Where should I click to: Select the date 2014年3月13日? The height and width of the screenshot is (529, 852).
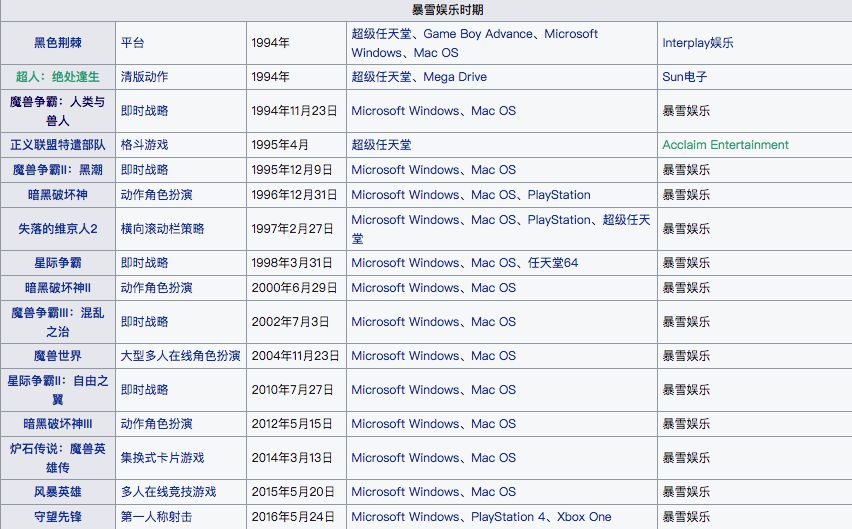coord(292,458)
